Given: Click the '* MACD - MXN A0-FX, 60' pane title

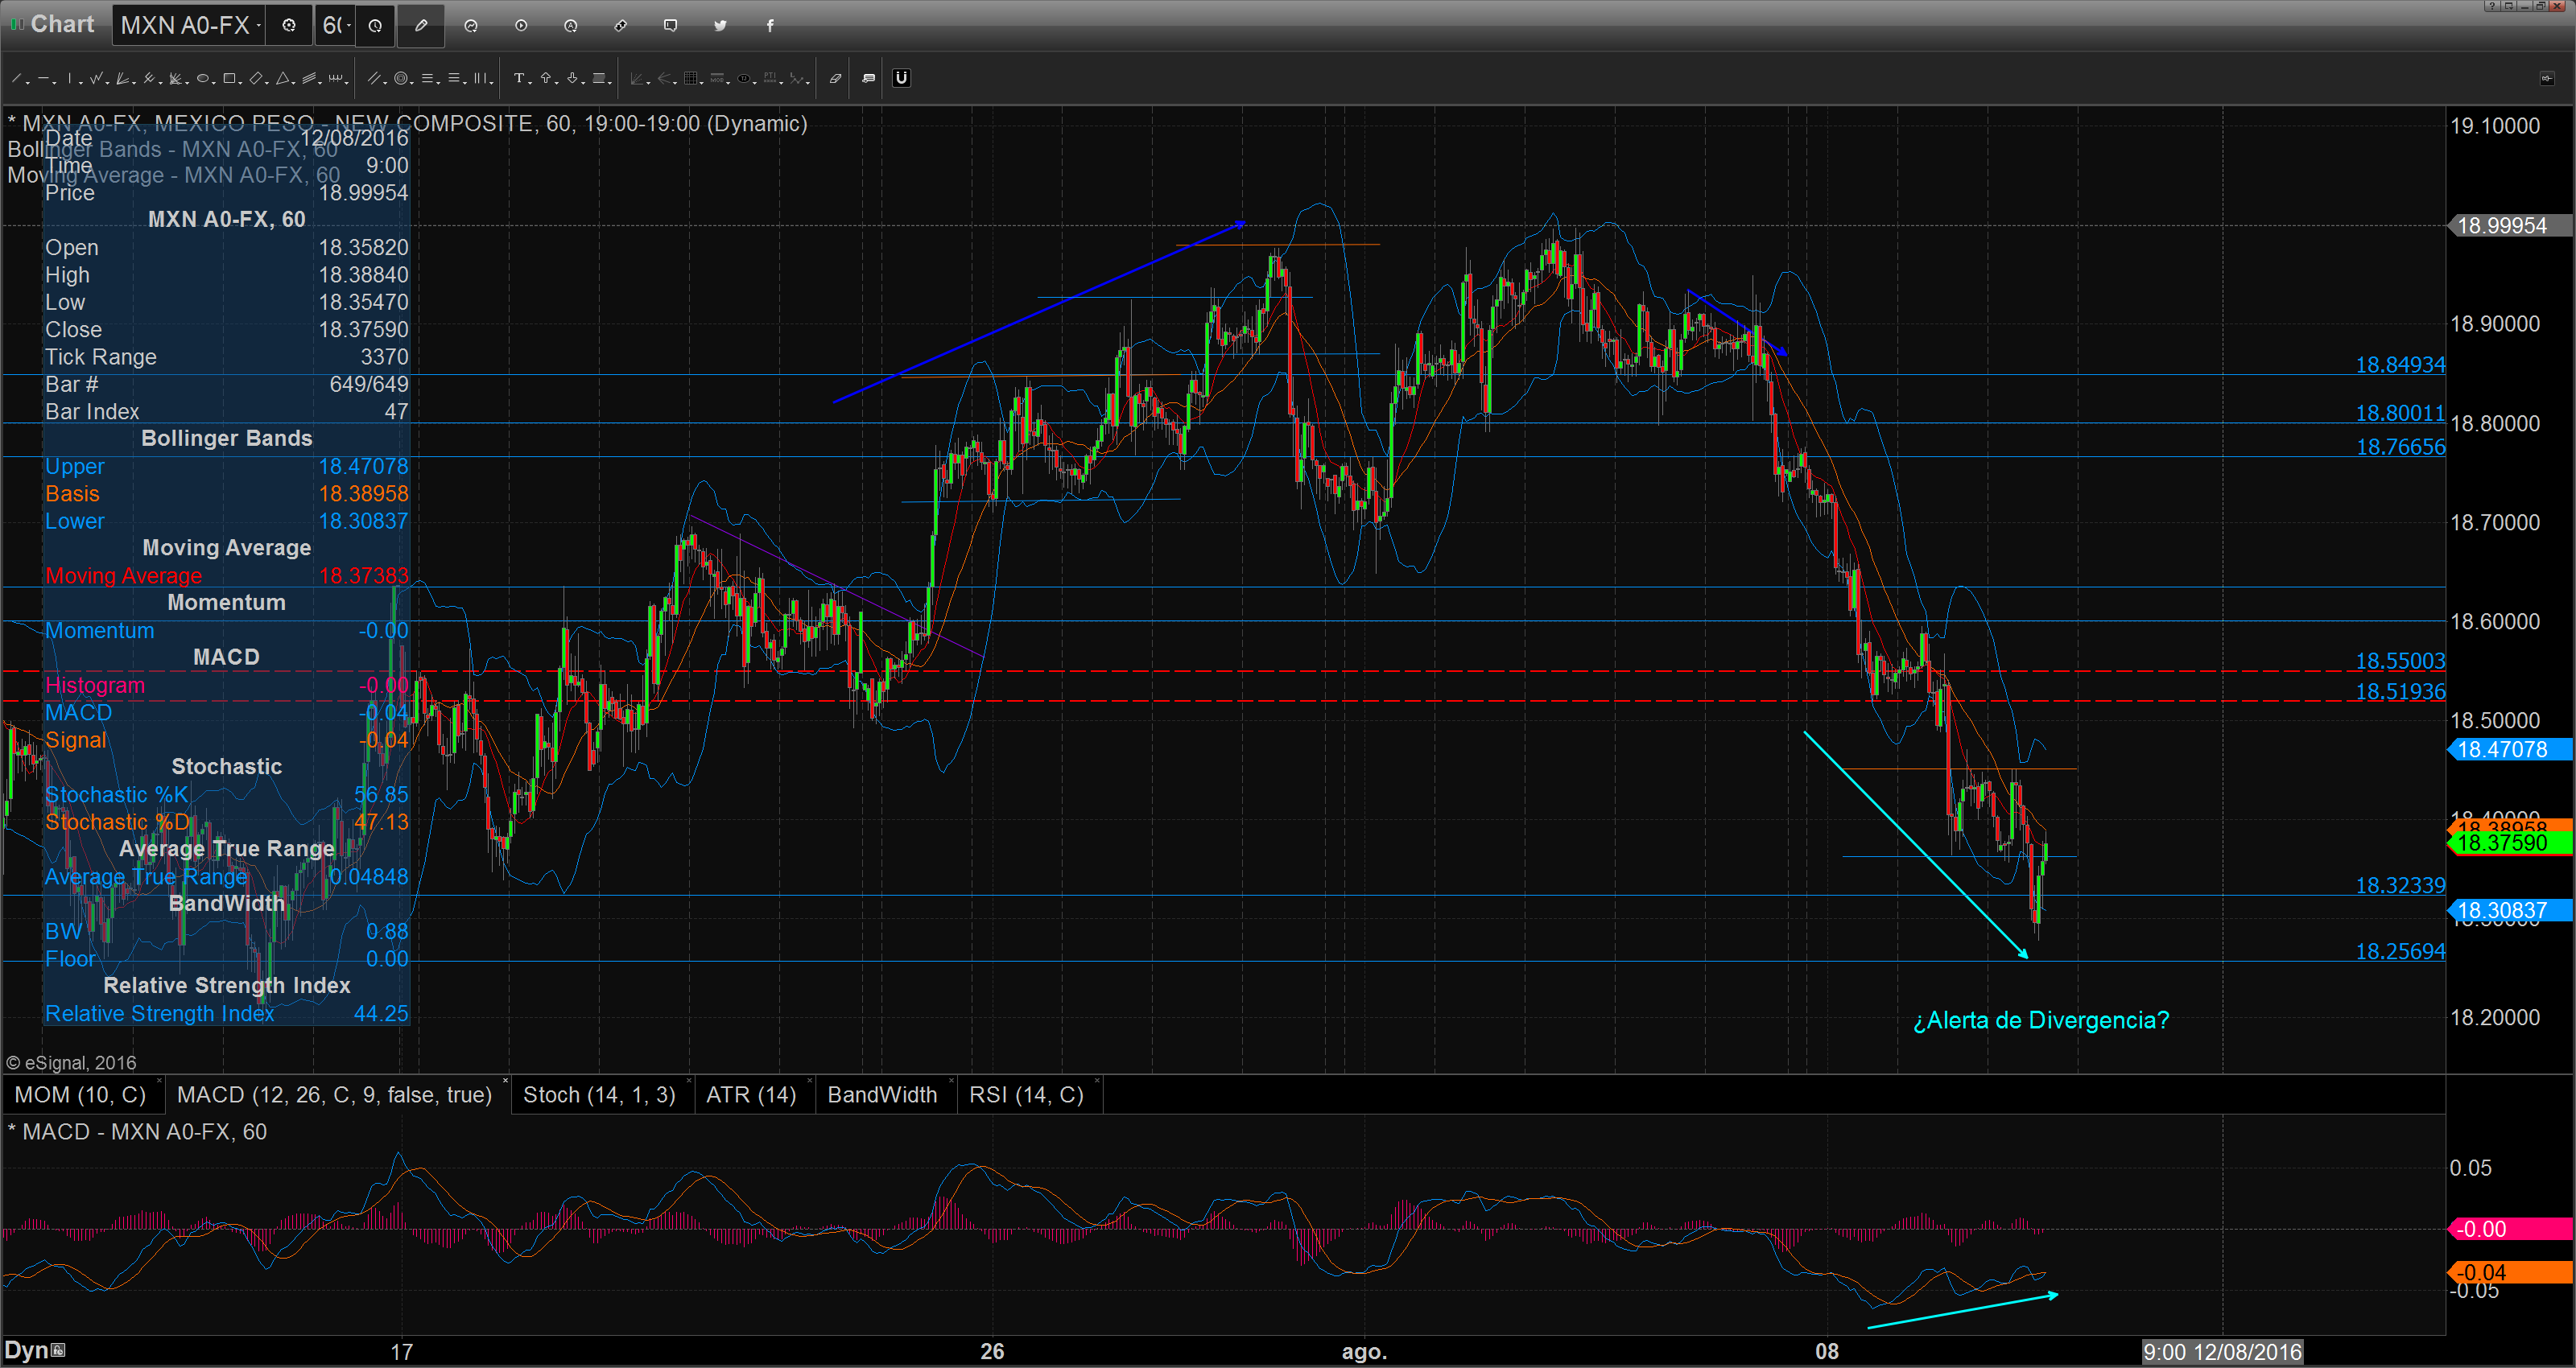Looking at the screenshot, I should pos(137,1132).
